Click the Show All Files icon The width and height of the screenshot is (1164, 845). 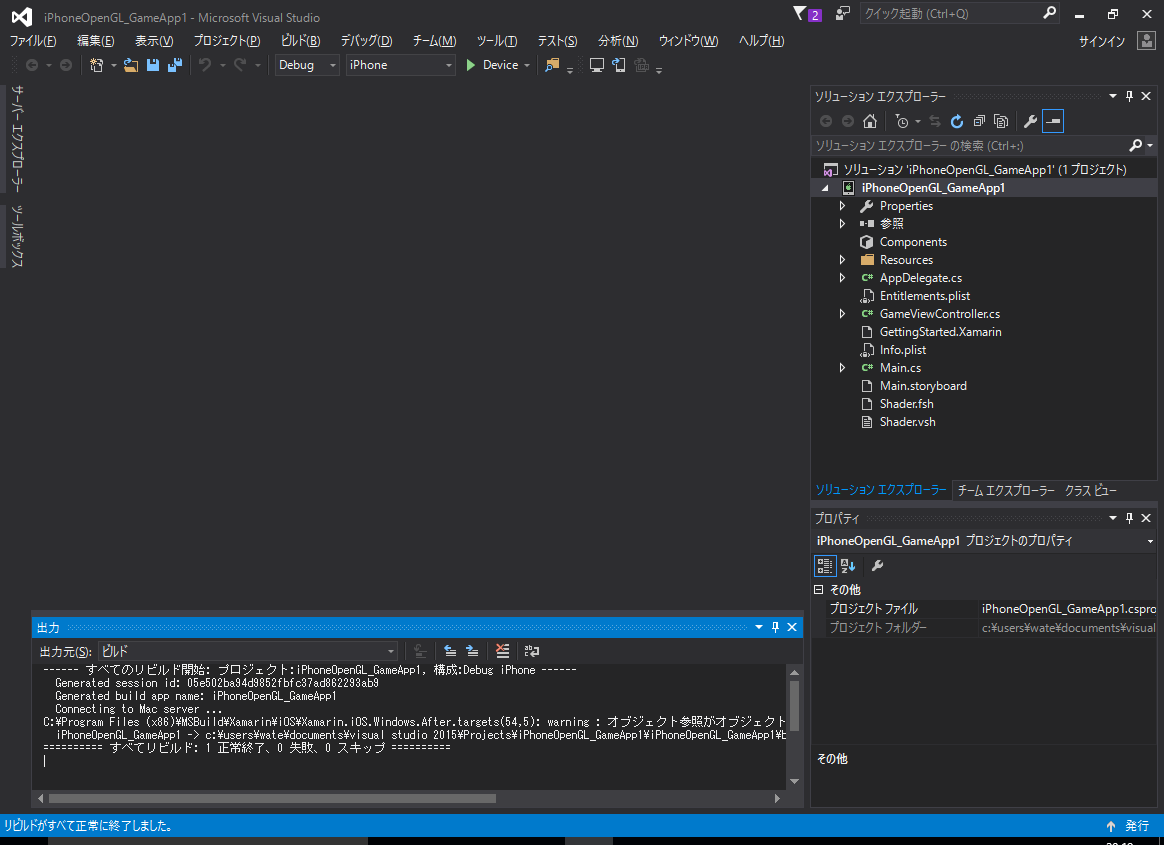1001,121
